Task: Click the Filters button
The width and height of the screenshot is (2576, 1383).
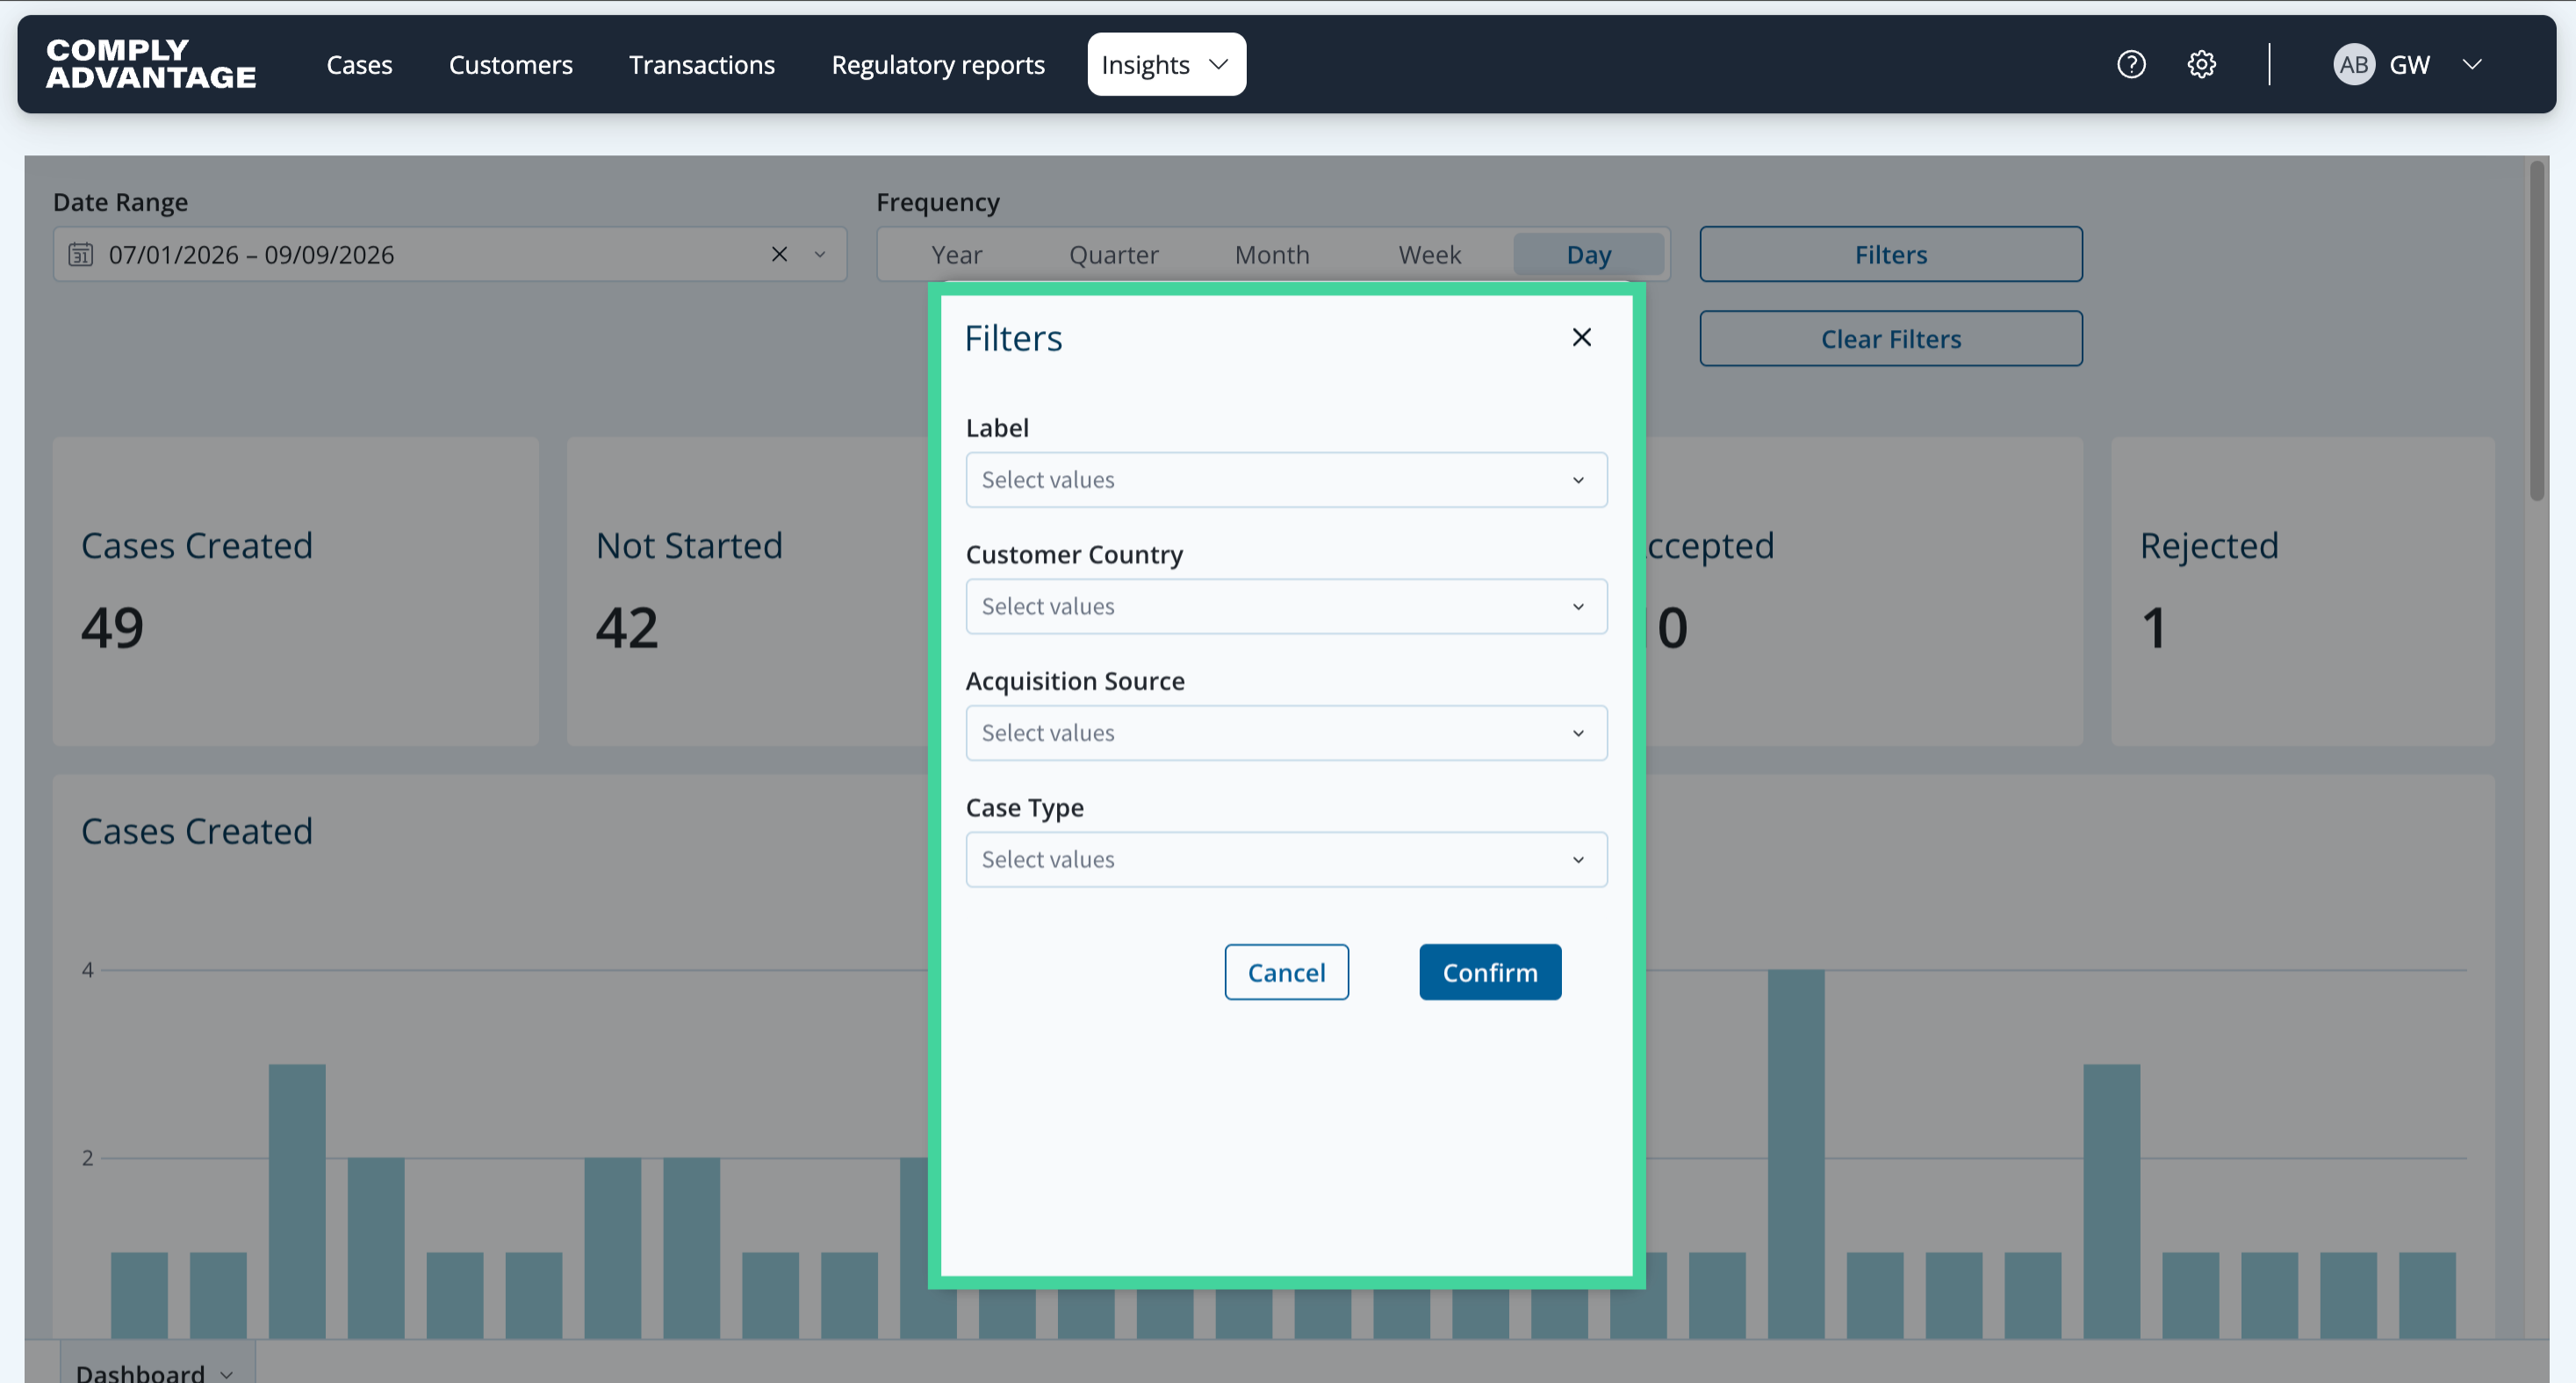Action: 1890,254
